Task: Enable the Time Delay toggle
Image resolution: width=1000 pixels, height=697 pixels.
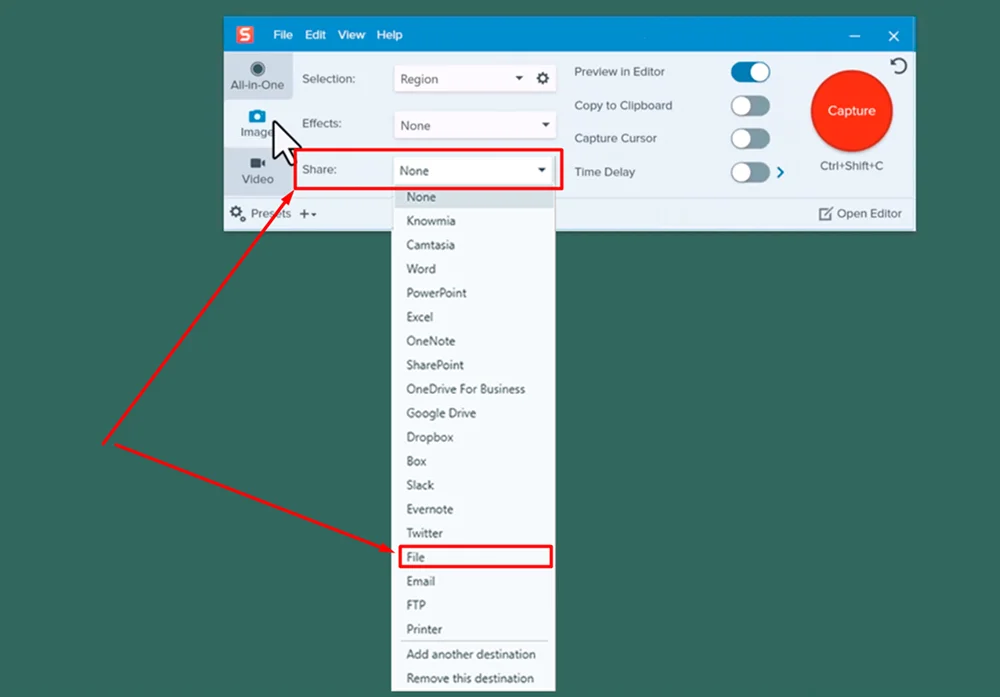Action: coord(750,172)
